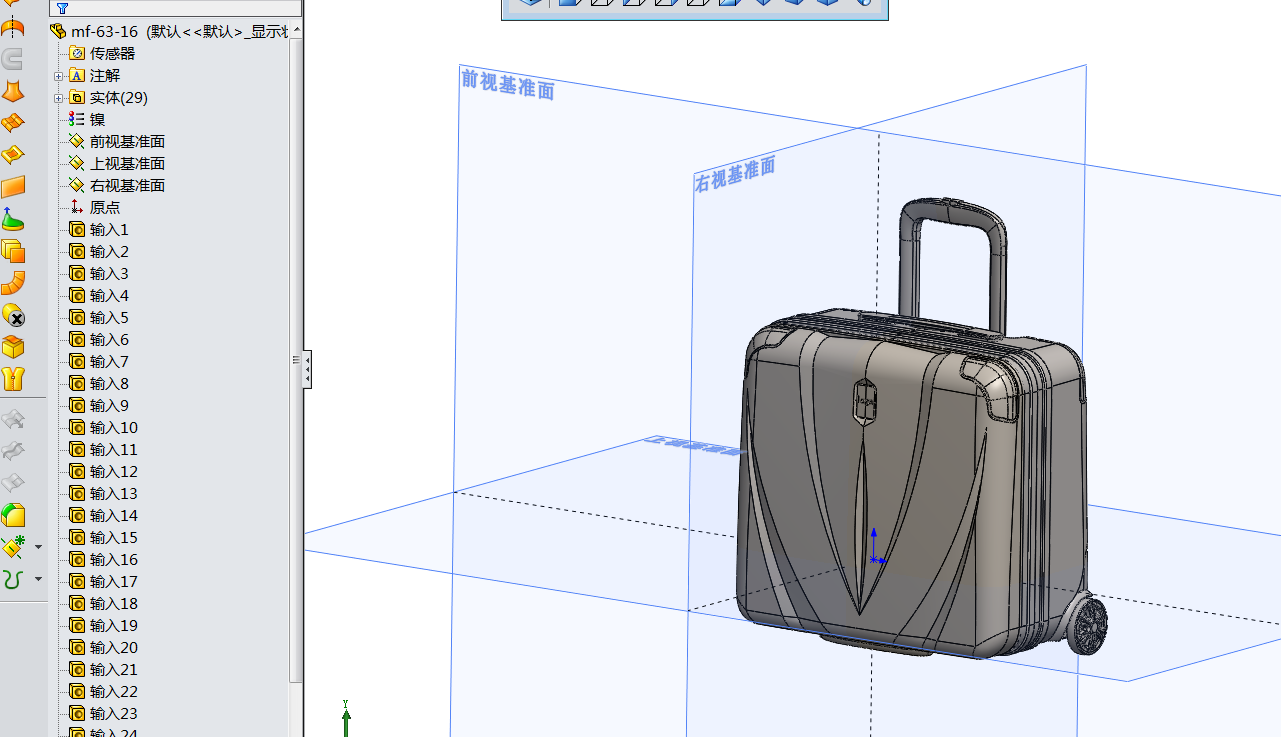Image resolution: width=1281 pixels, height=737 pixels.
Task: Select the yellow box Replace Face tool
Action: coord(13,347)
